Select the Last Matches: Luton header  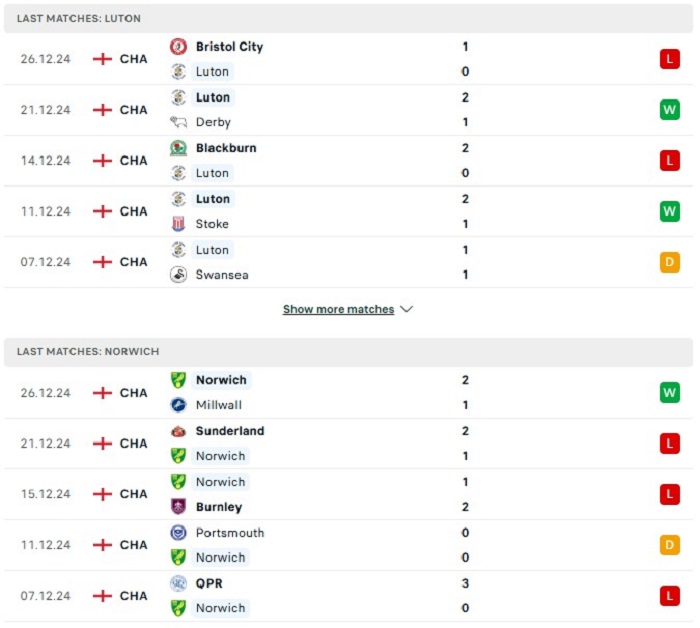pyautogui.click(x=348, y=18)
